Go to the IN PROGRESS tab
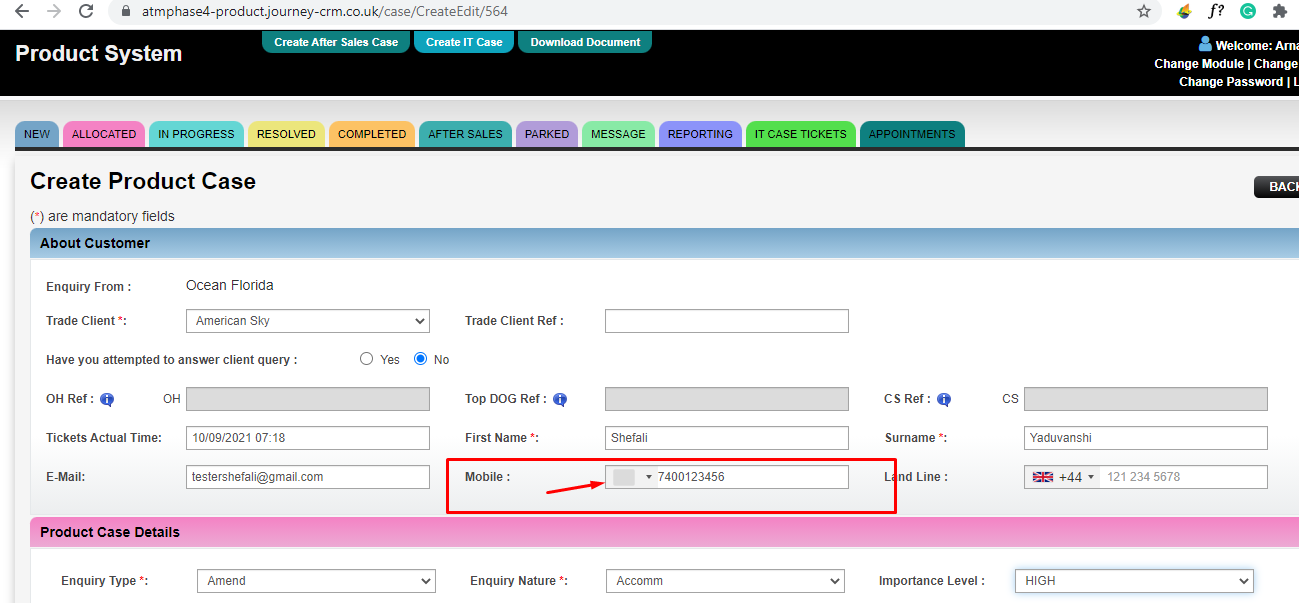This screenshot has height=603, width=1299. [196, 134]
